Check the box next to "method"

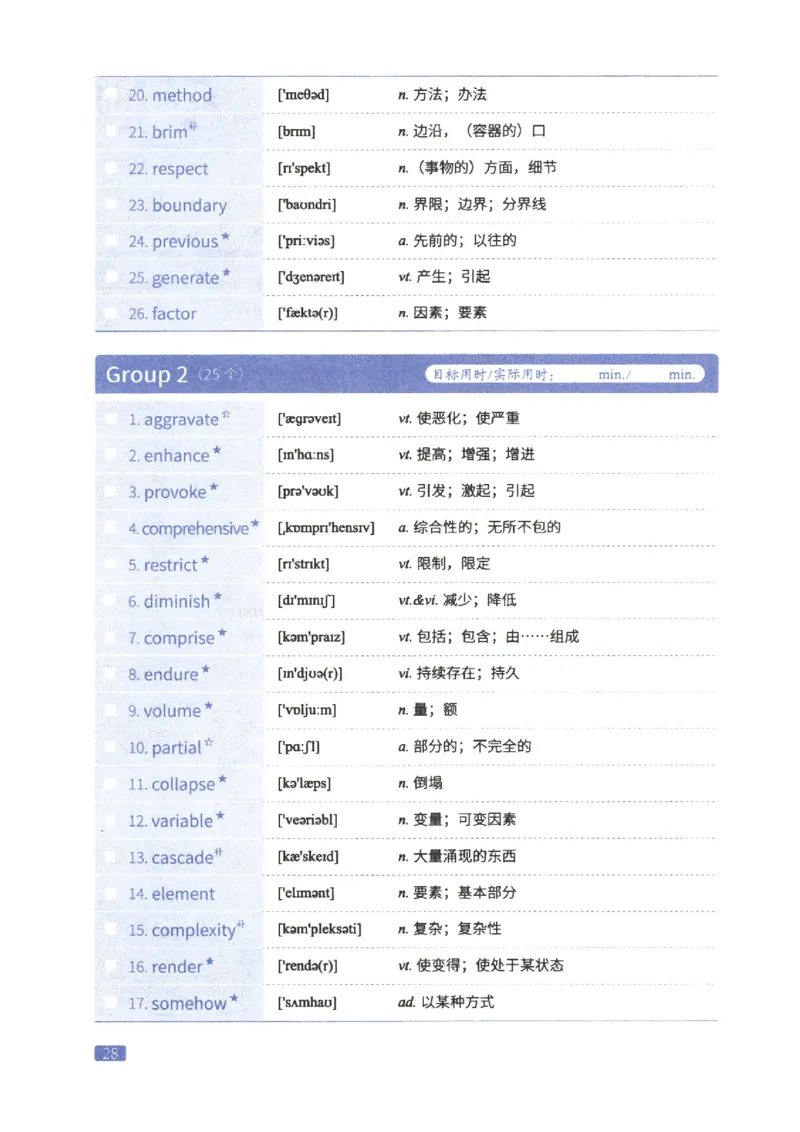point(110,95)
